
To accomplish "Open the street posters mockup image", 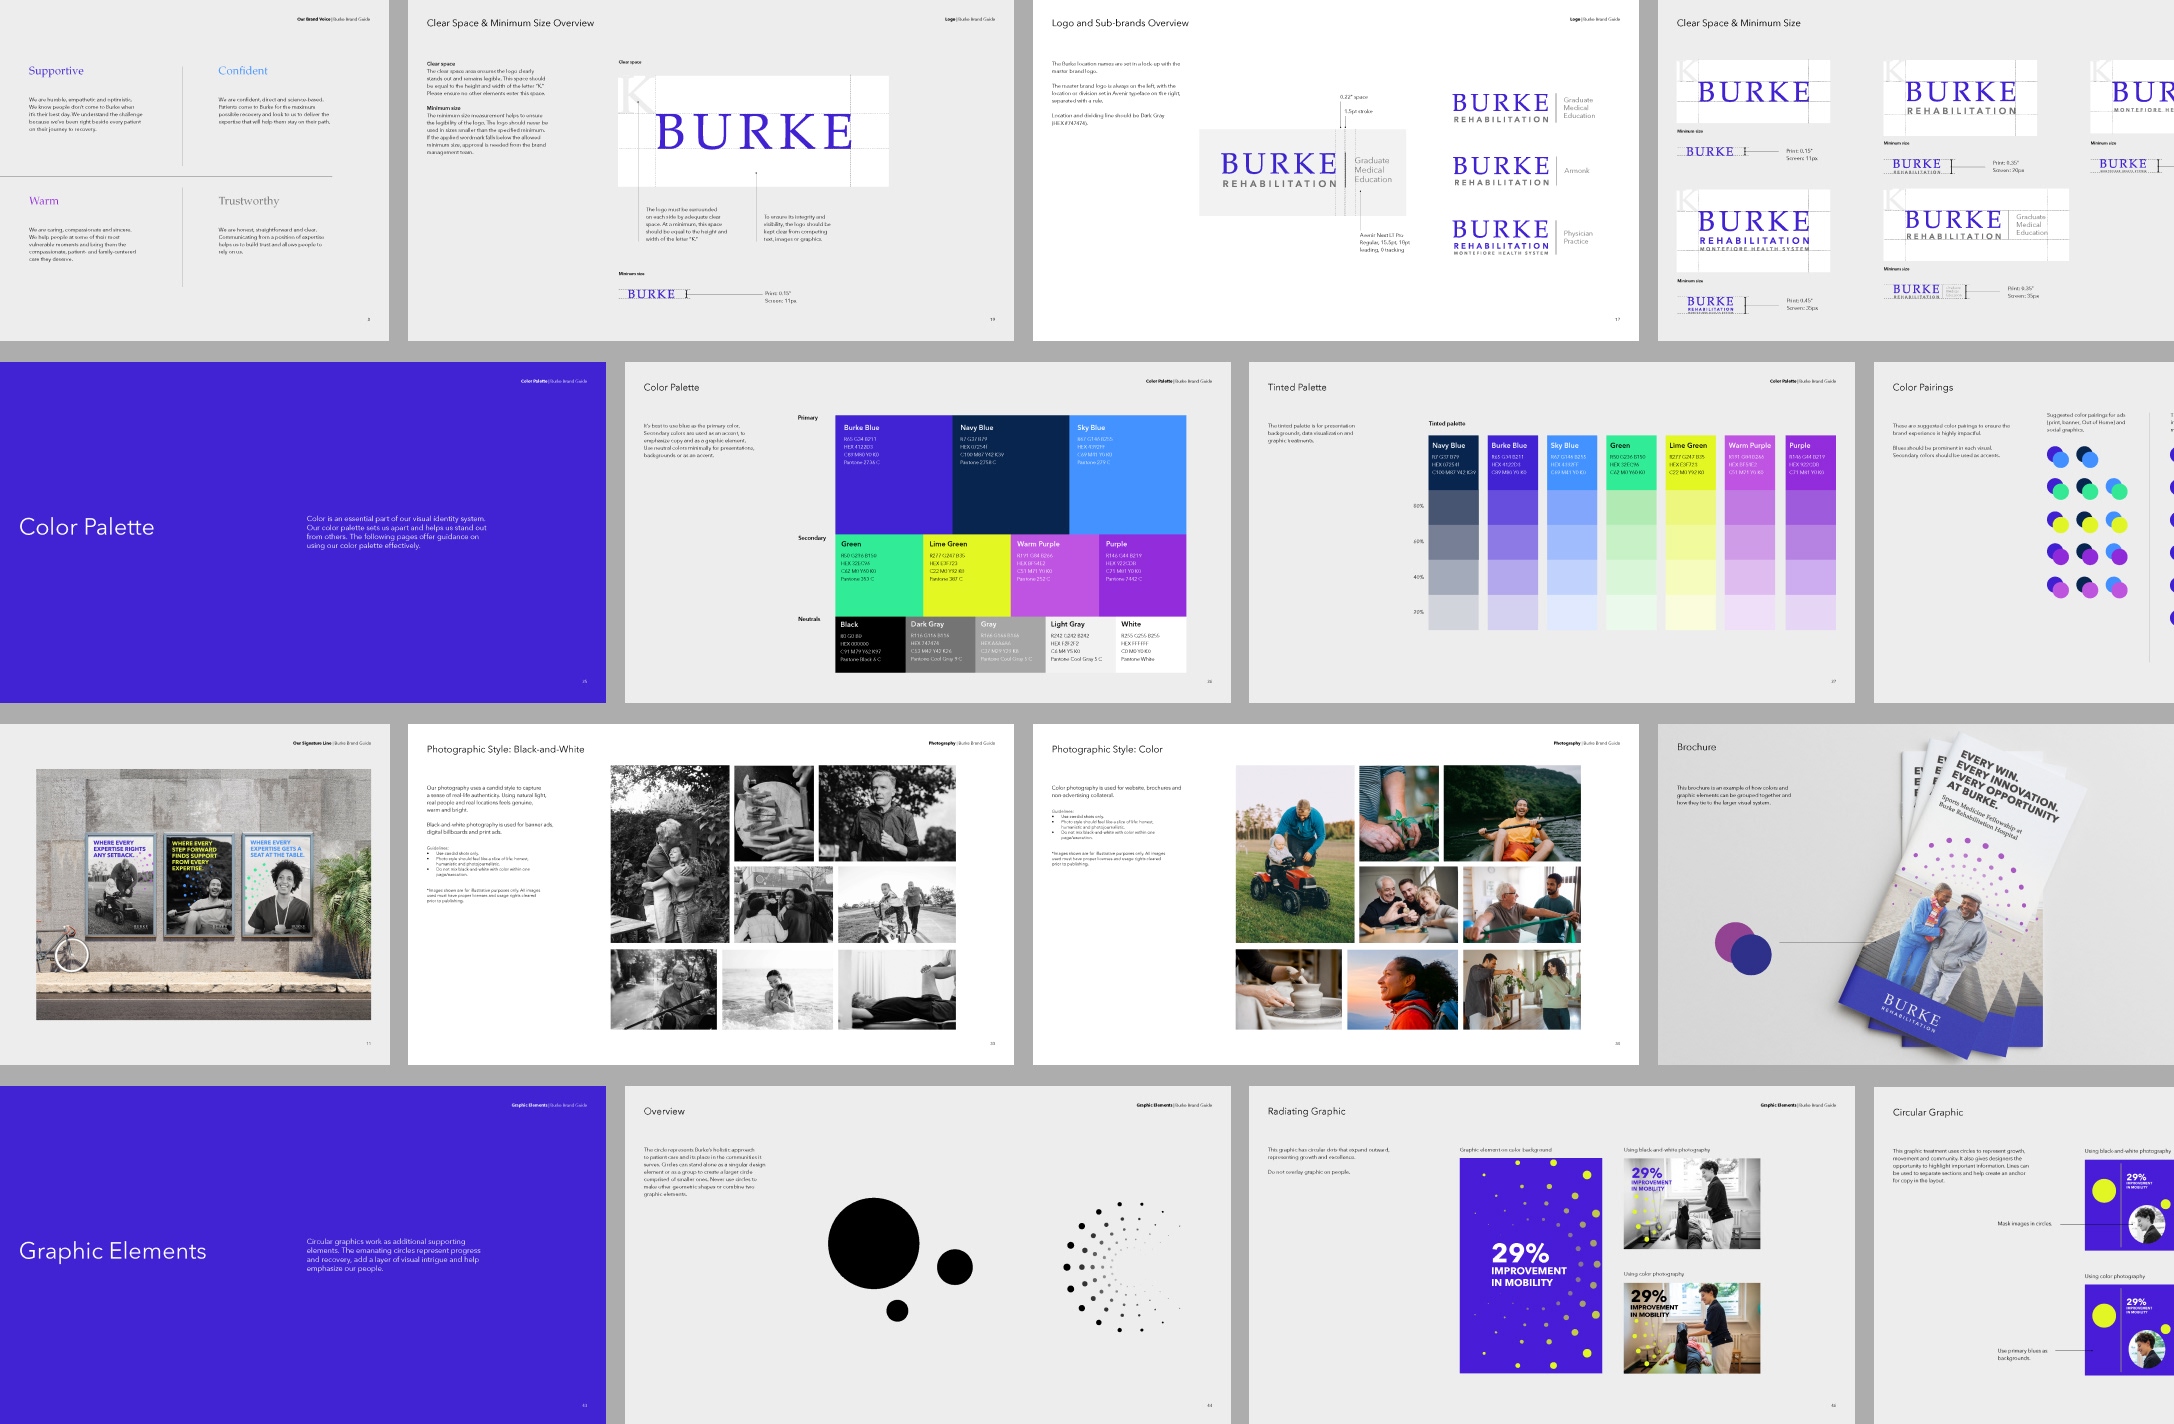I will [203, 894].
